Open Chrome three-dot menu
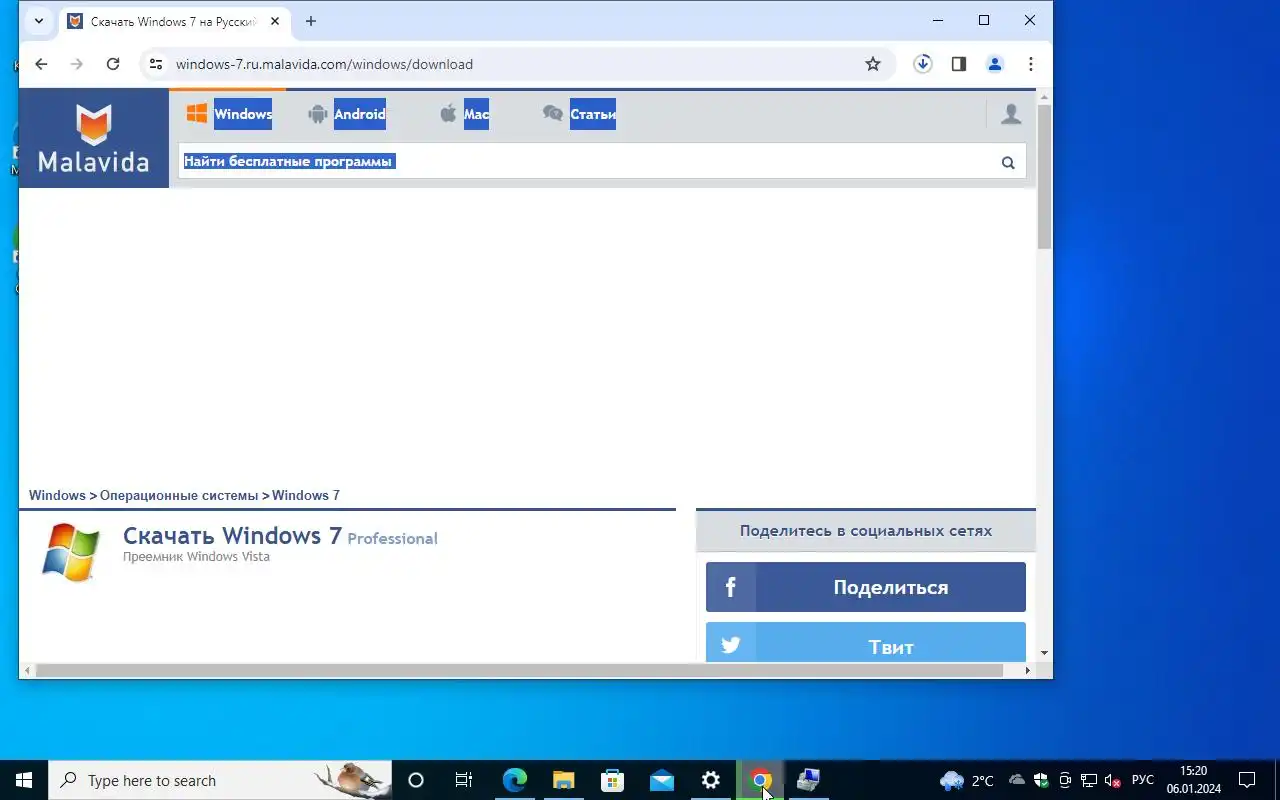The image size is (1280, 800). pyautogui.click(x=1031, y=64)
